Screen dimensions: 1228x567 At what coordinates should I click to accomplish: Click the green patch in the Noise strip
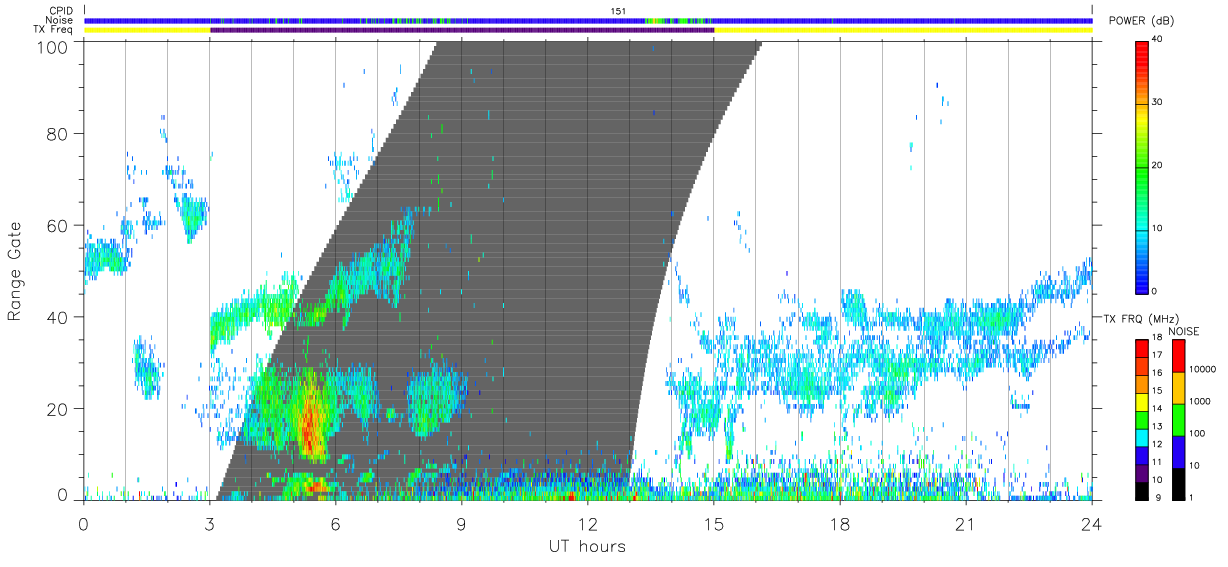(x=678, y=20)
